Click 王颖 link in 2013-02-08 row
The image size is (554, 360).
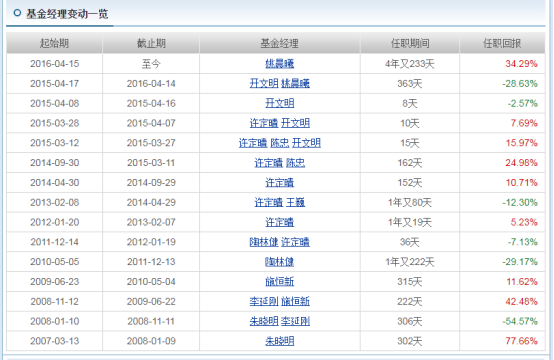tap(295, 202)
